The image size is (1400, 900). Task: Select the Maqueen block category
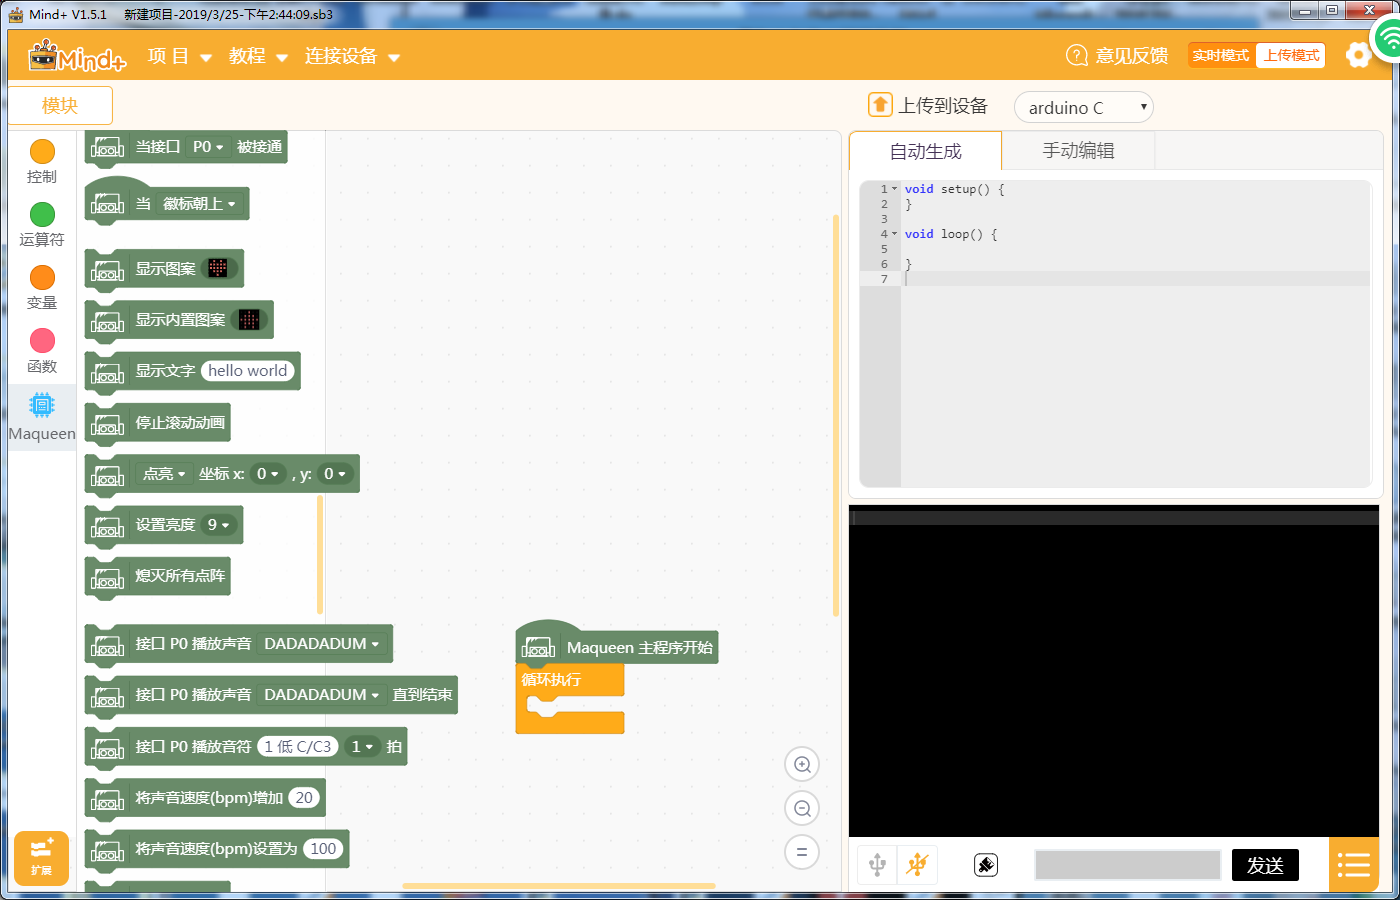42,417
